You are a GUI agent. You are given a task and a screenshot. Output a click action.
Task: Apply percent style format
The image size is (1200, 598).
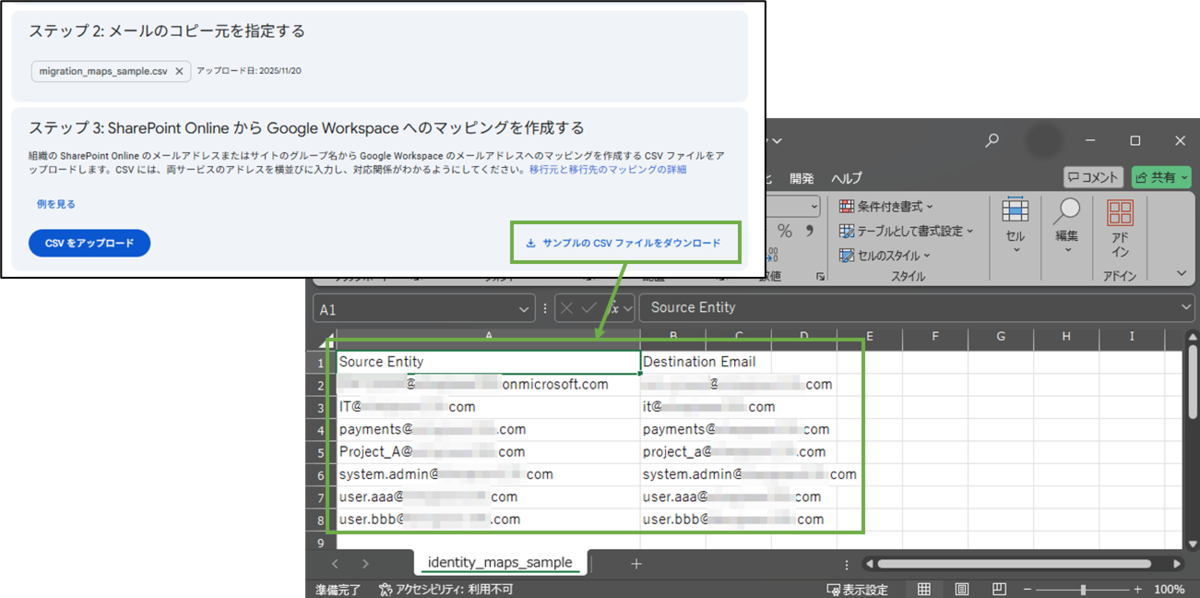[x=784, y=231]
